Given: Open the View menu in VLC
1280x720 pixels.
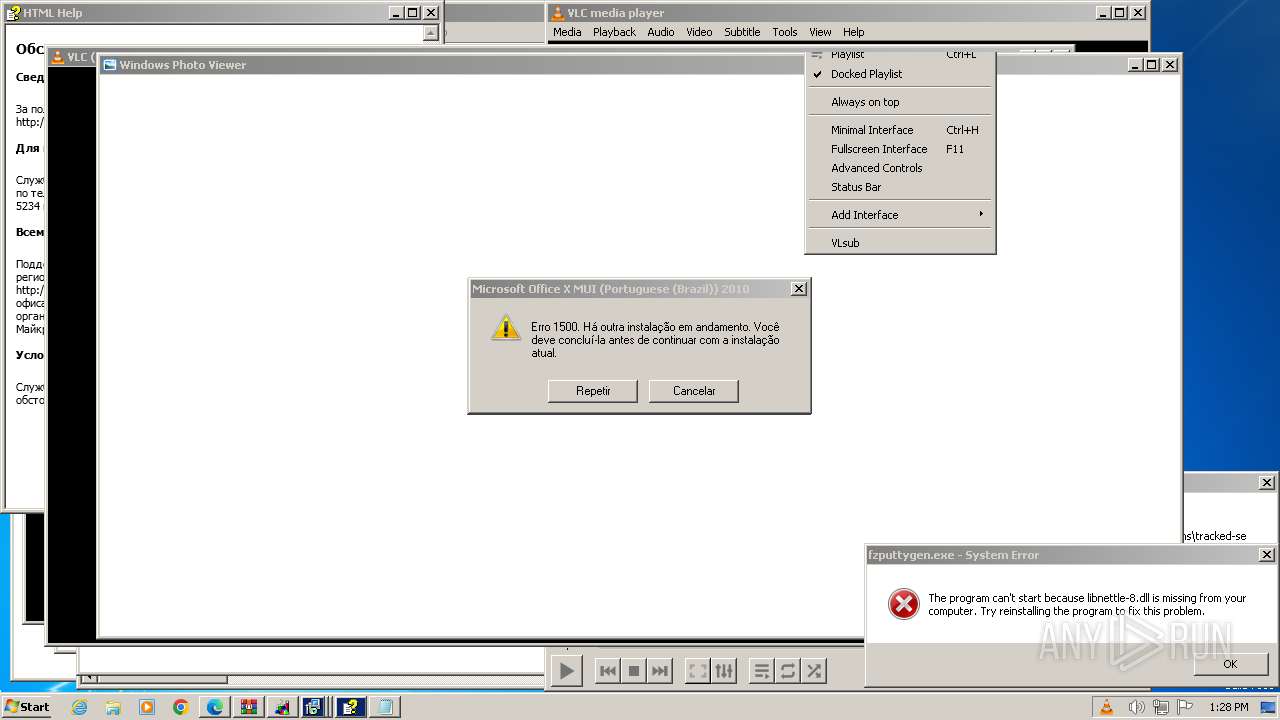Looking at the screenshot, I should (820, 32).
